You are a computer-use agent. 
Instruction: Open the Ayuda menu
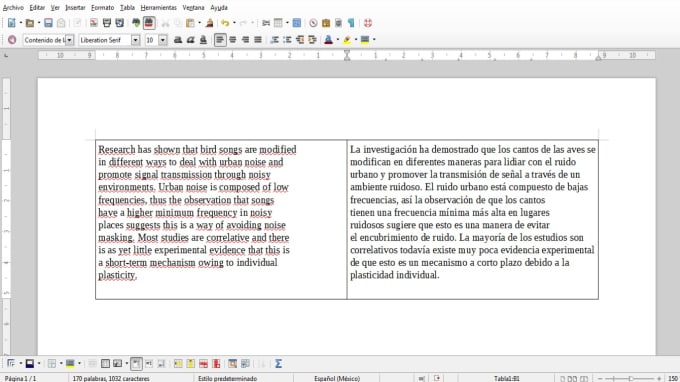point(219,7)
